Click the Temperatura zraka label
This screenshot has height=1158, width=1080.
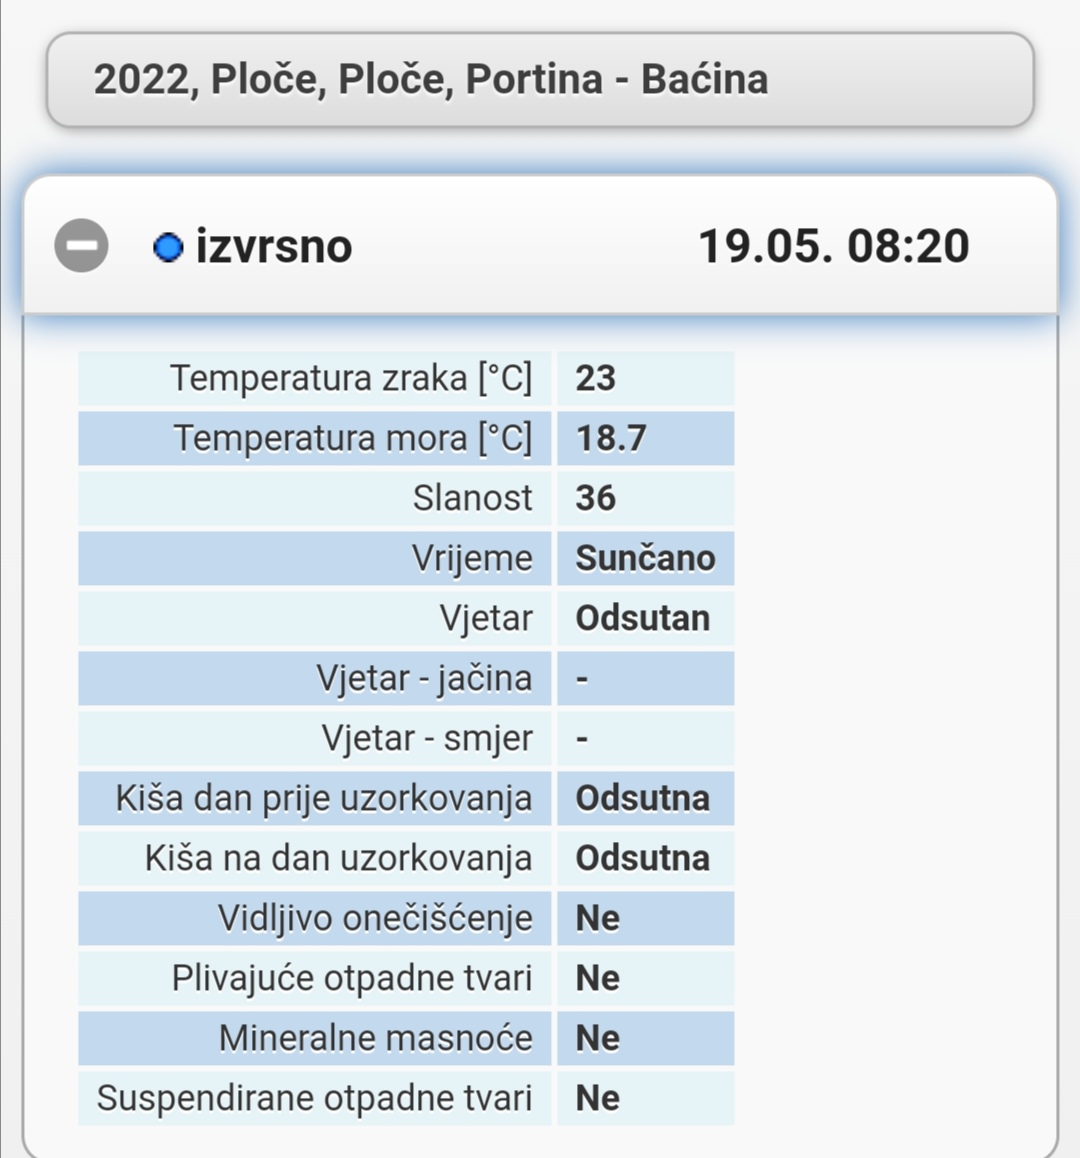(351, 379)
